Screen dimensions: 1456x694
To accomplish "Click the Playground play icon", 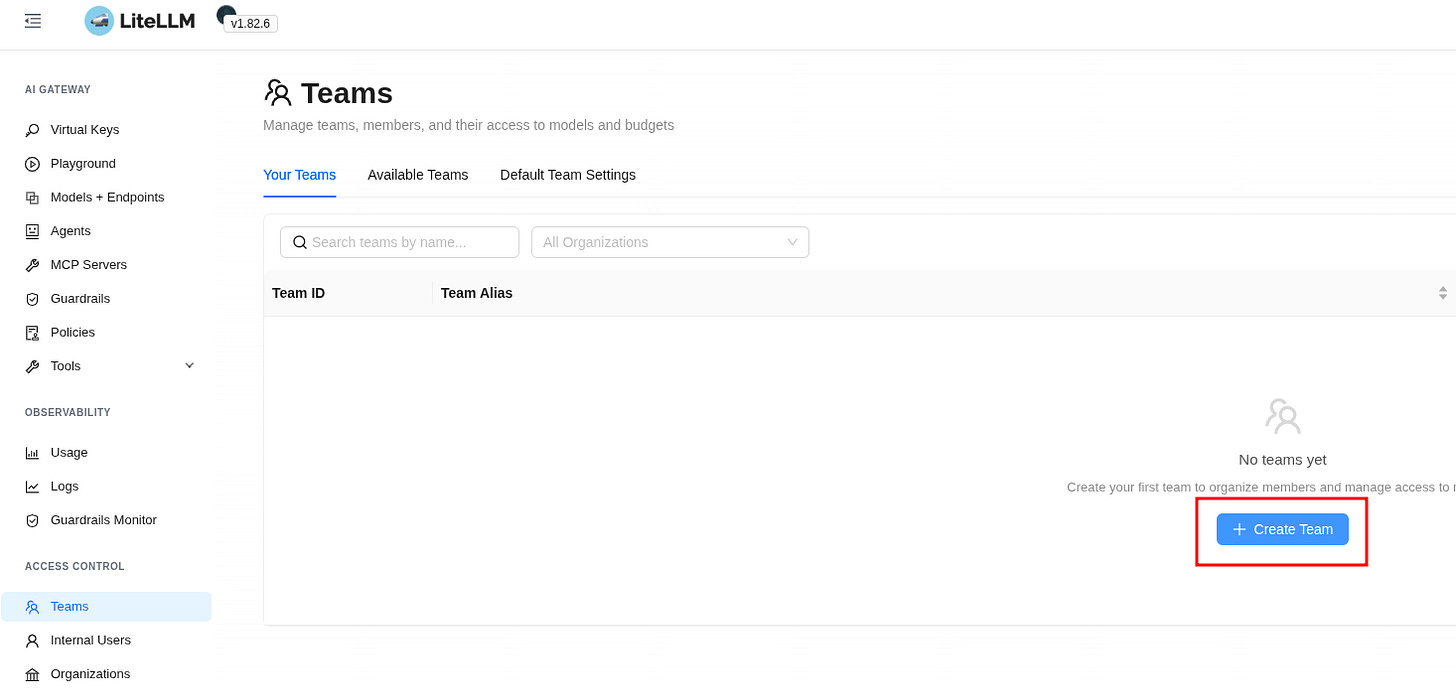I will 32,164.
